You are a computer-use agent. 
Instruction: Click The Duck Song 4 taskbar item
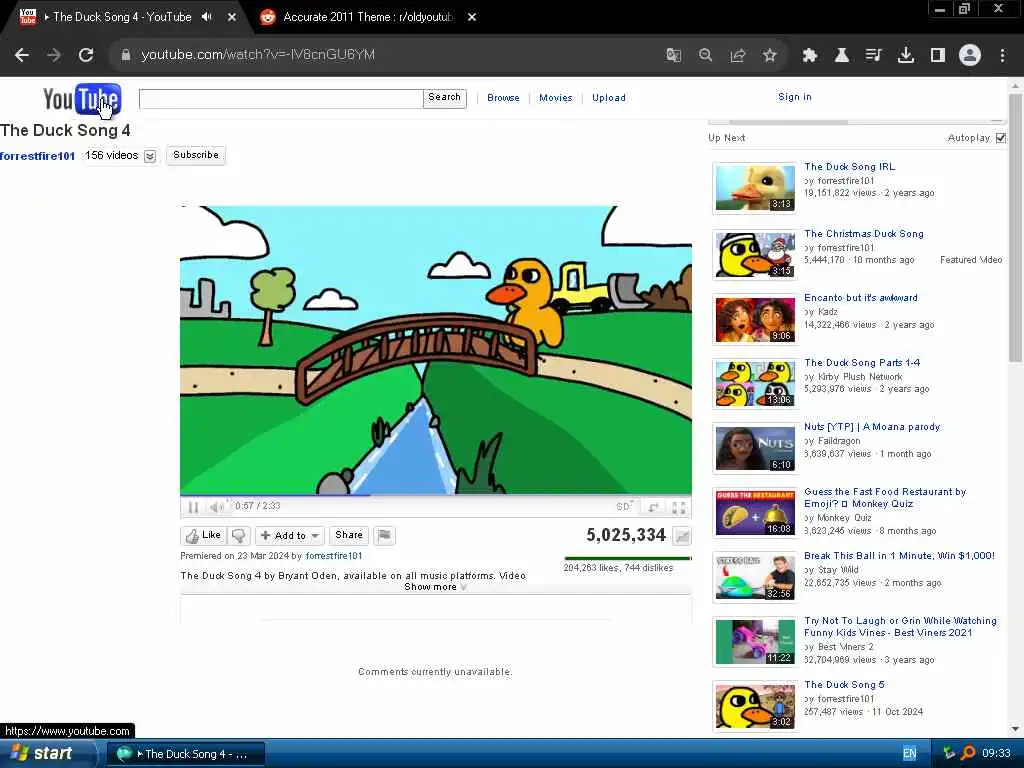185,754
